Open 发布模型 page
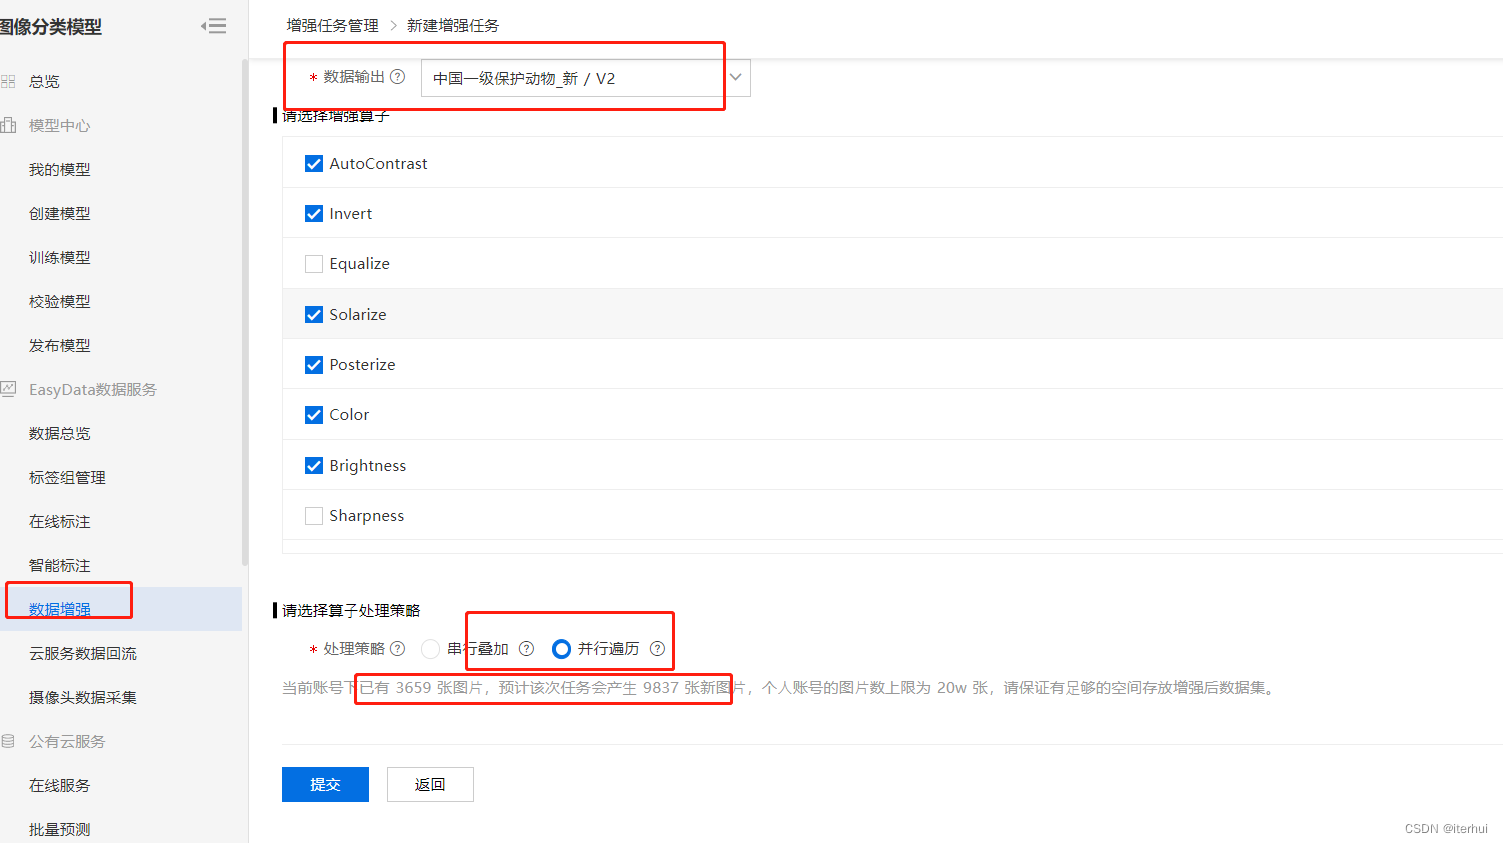 [x=60, y=345]
